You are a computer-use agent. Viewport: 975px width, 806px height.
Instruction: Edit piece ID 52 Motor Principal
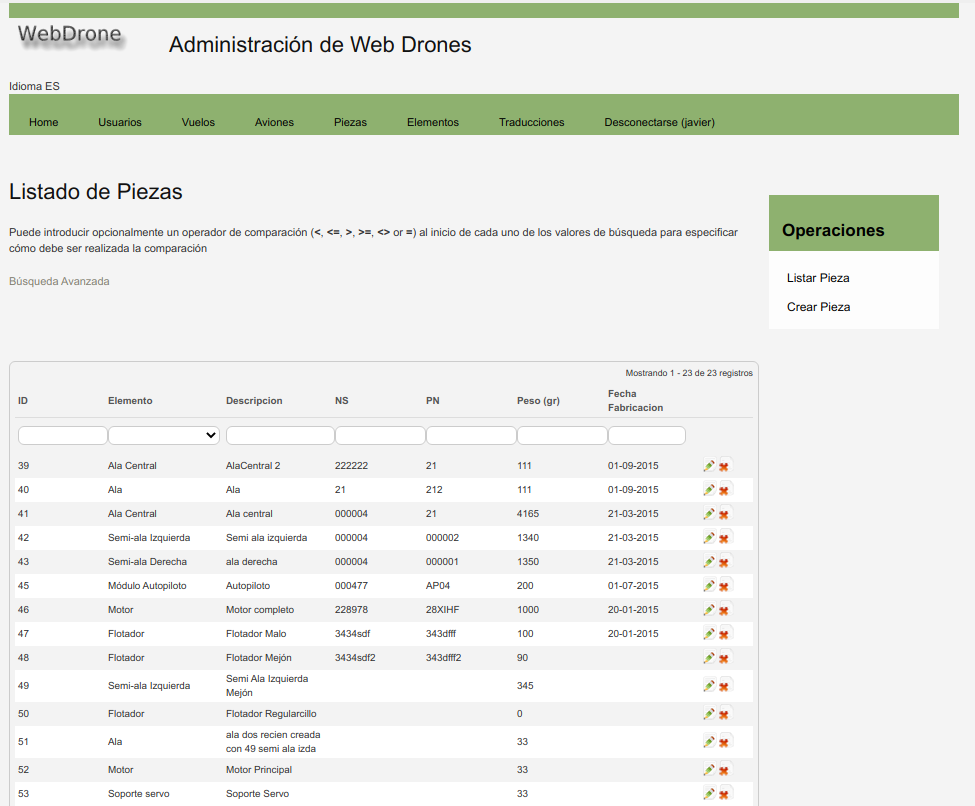tap(709, 770)
